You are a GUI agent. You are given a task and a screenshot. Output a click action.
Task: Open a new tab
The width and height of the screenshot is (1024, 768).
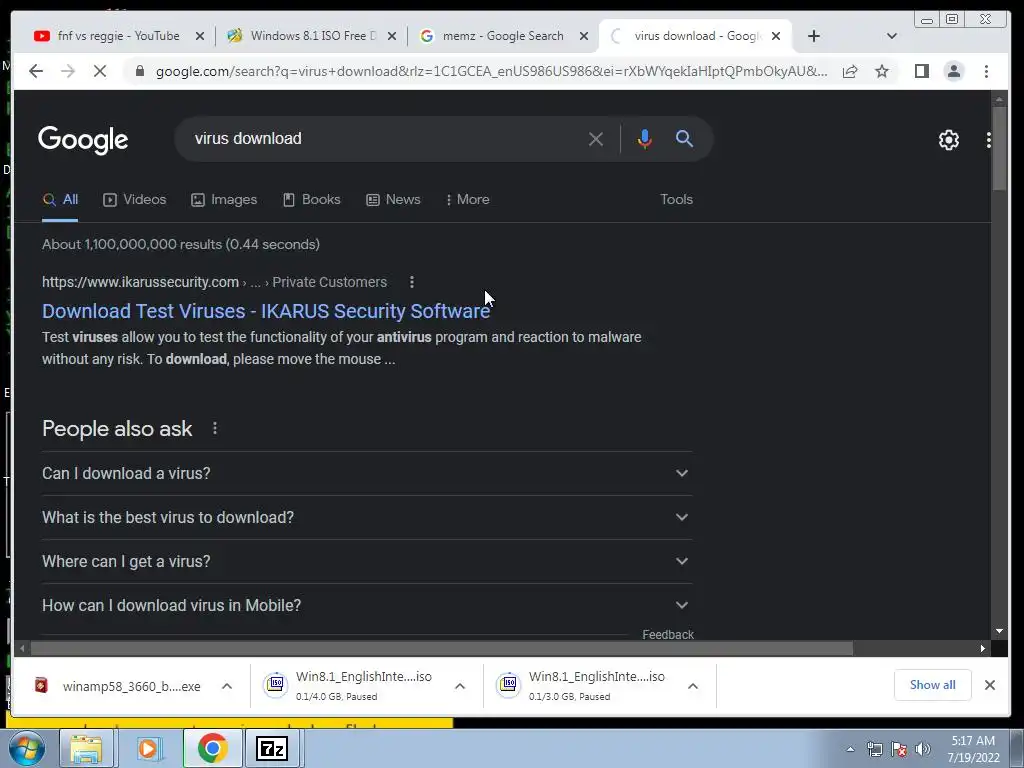pyautogui.click(x=814, y=36)
